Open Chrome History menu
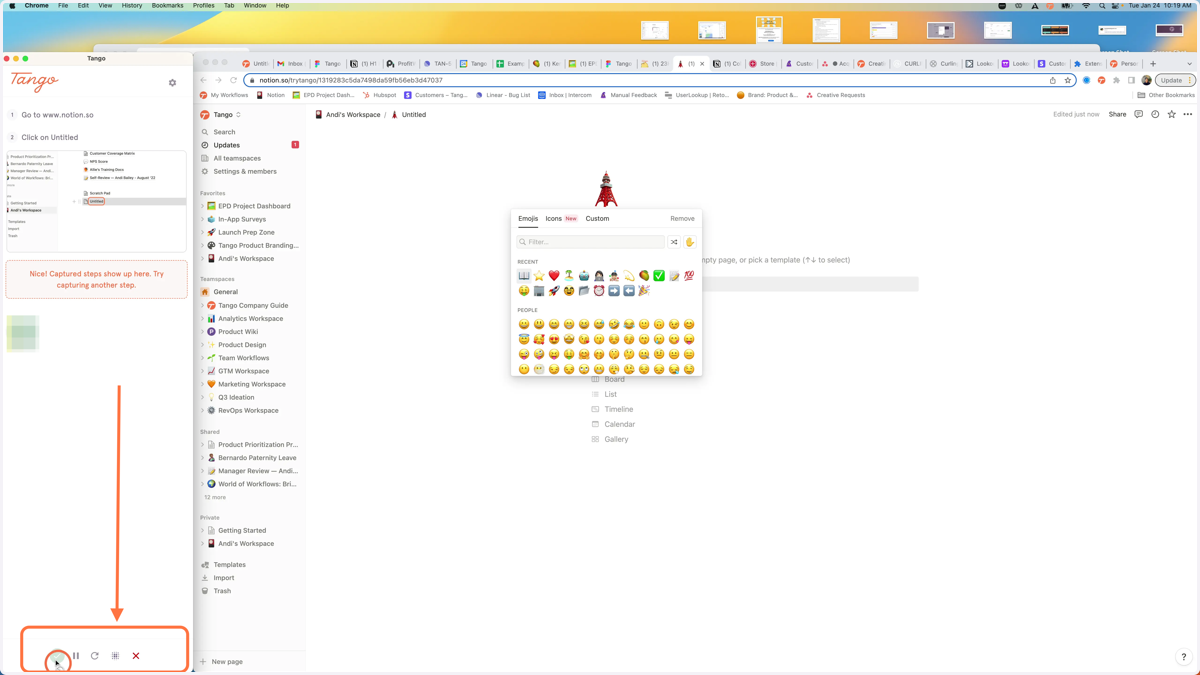 [x=132, y=5]
